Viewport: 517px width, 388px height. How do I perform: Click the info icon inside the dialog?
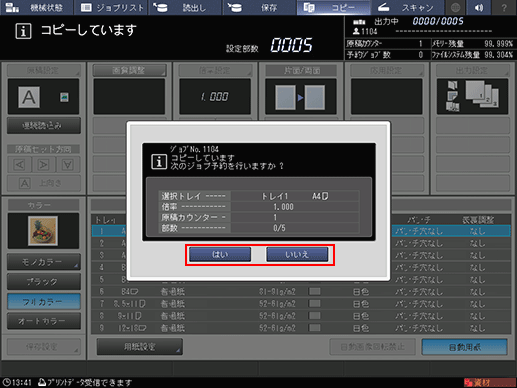pos(159,162)
